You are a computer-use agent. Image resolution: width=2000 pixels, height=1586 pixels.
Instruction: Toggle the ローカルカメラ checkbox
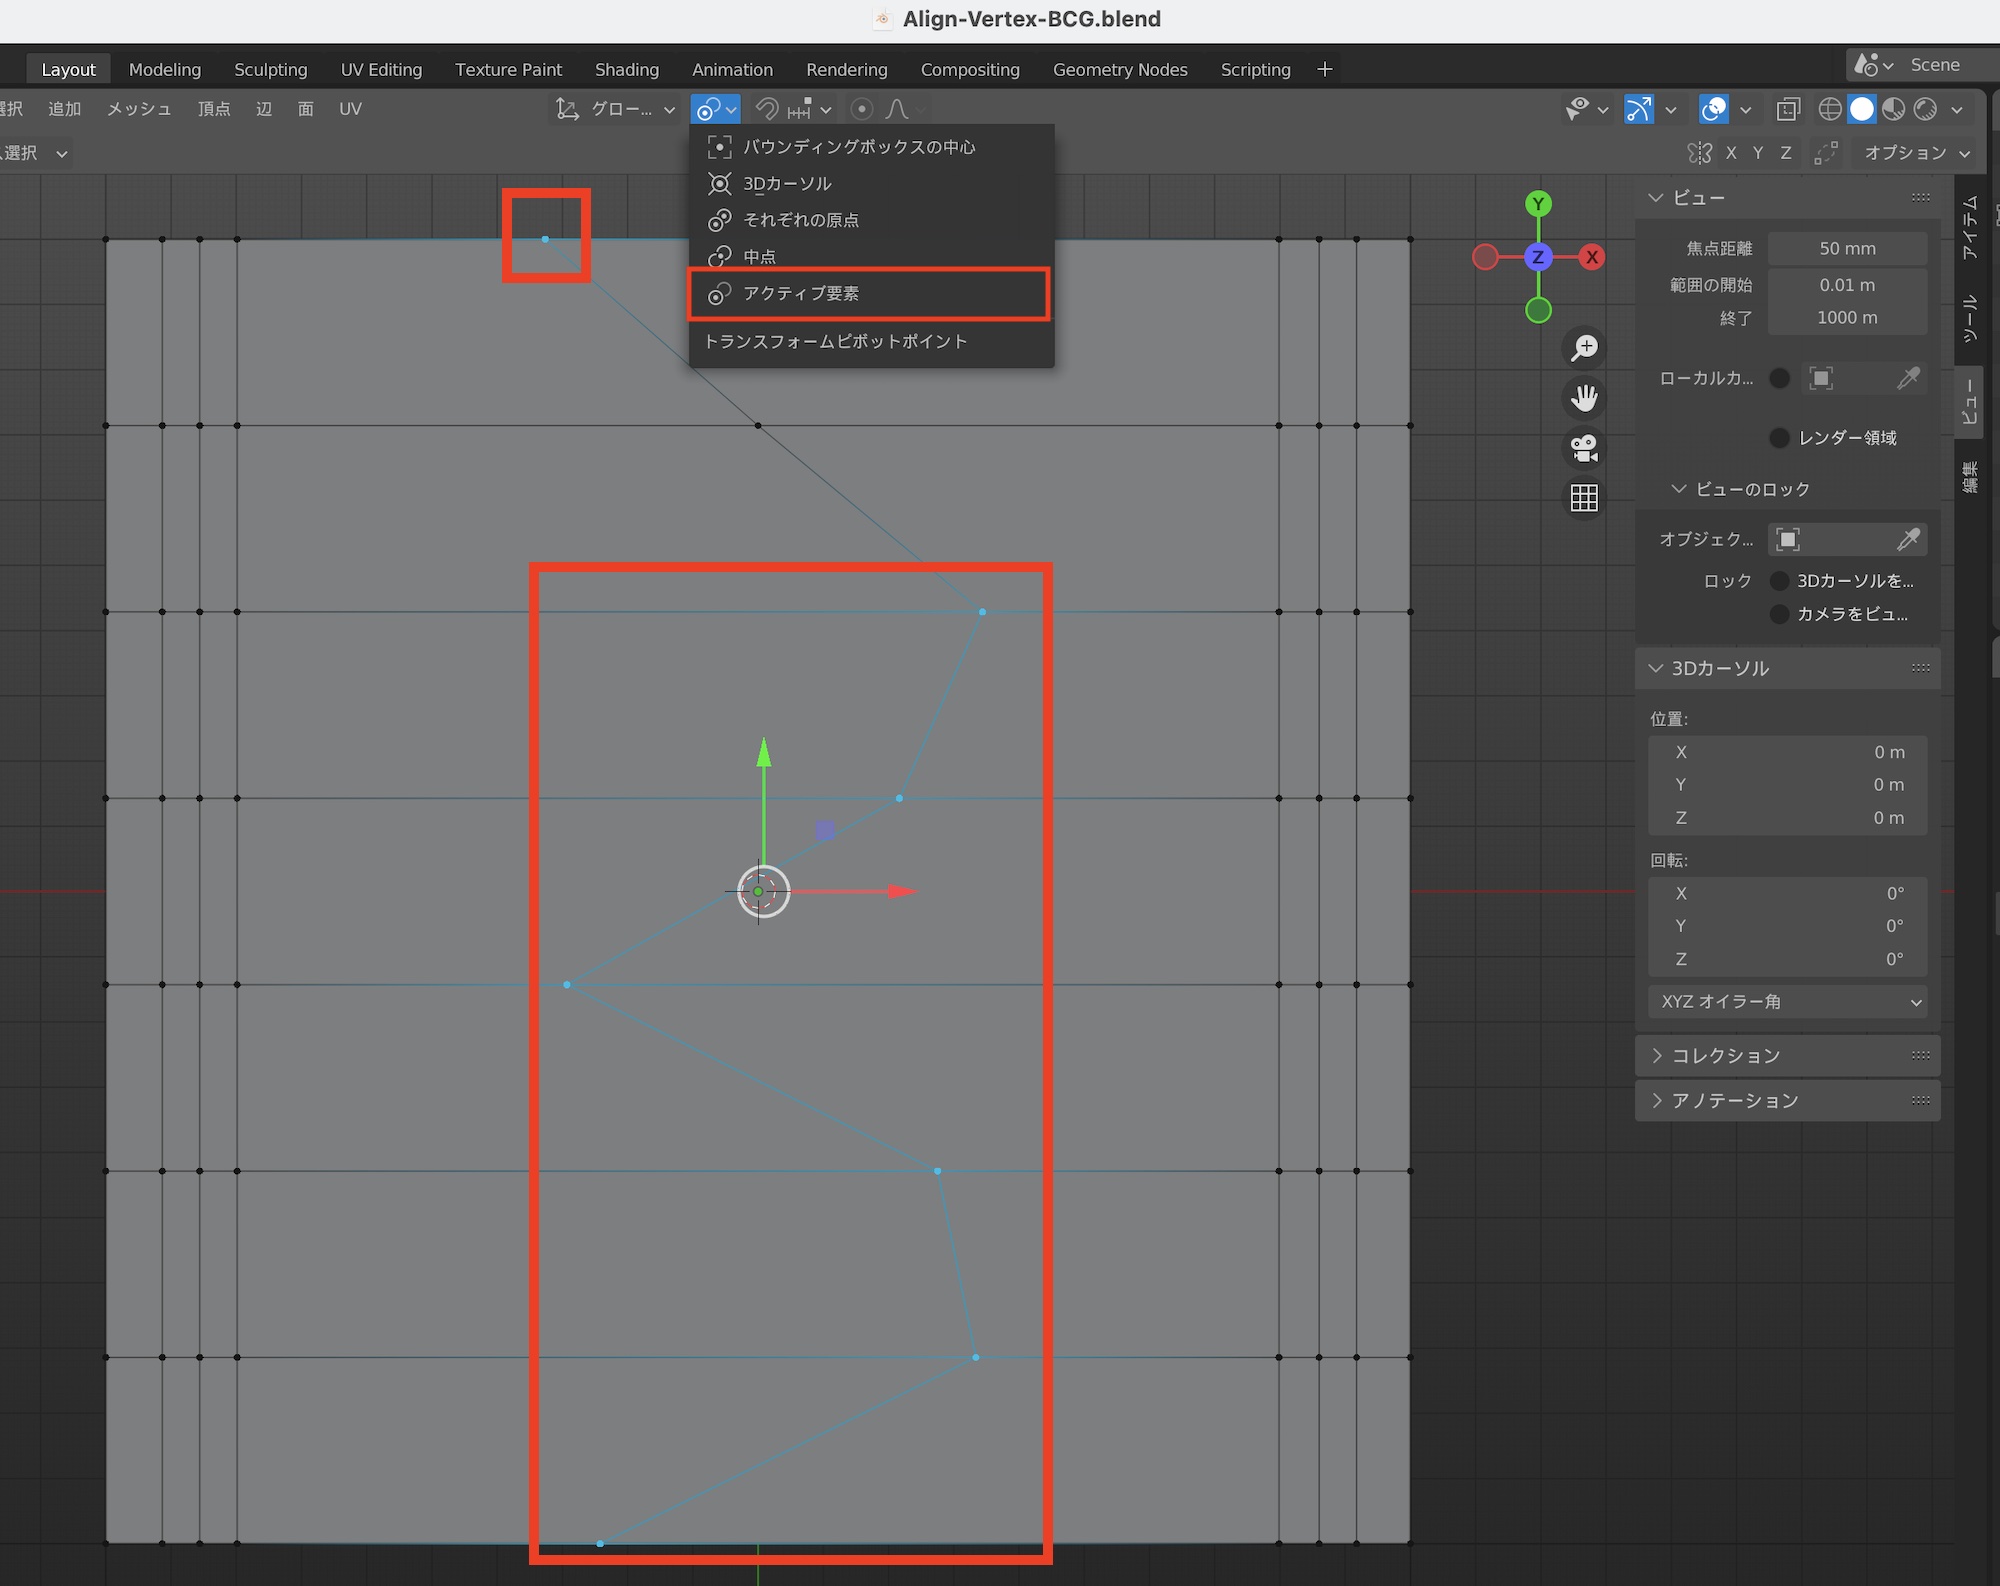click(1779, 378)
